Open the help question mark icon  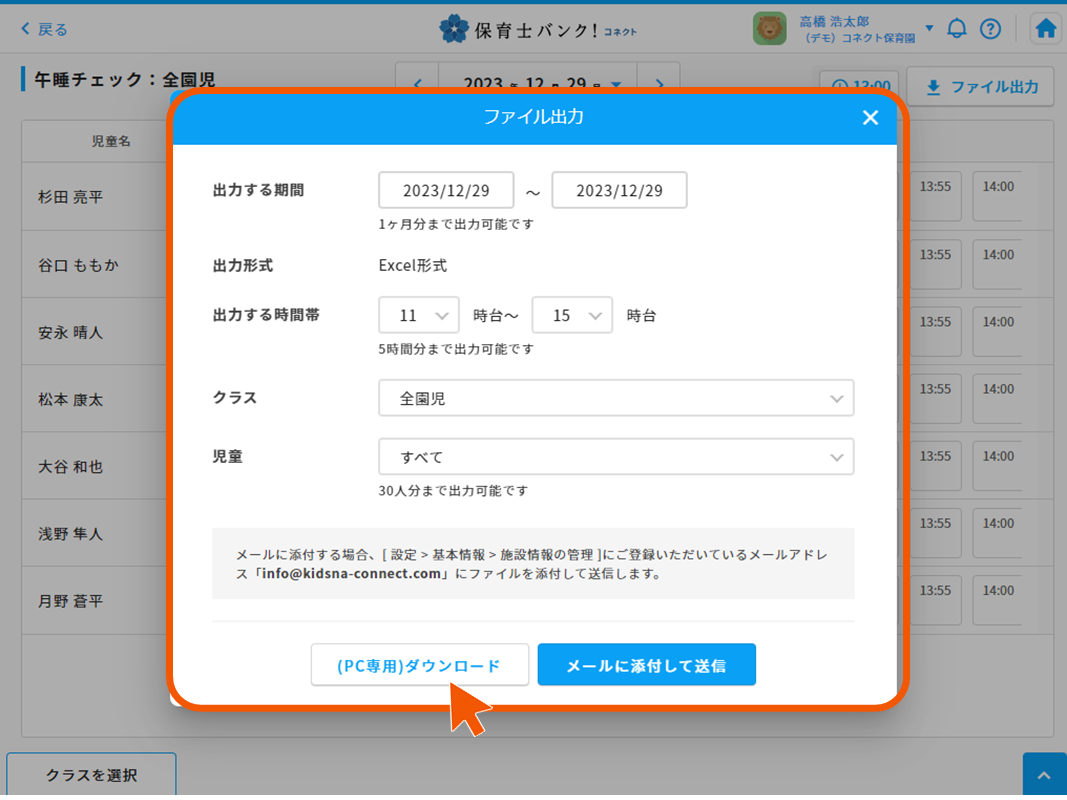click(990, 29)
